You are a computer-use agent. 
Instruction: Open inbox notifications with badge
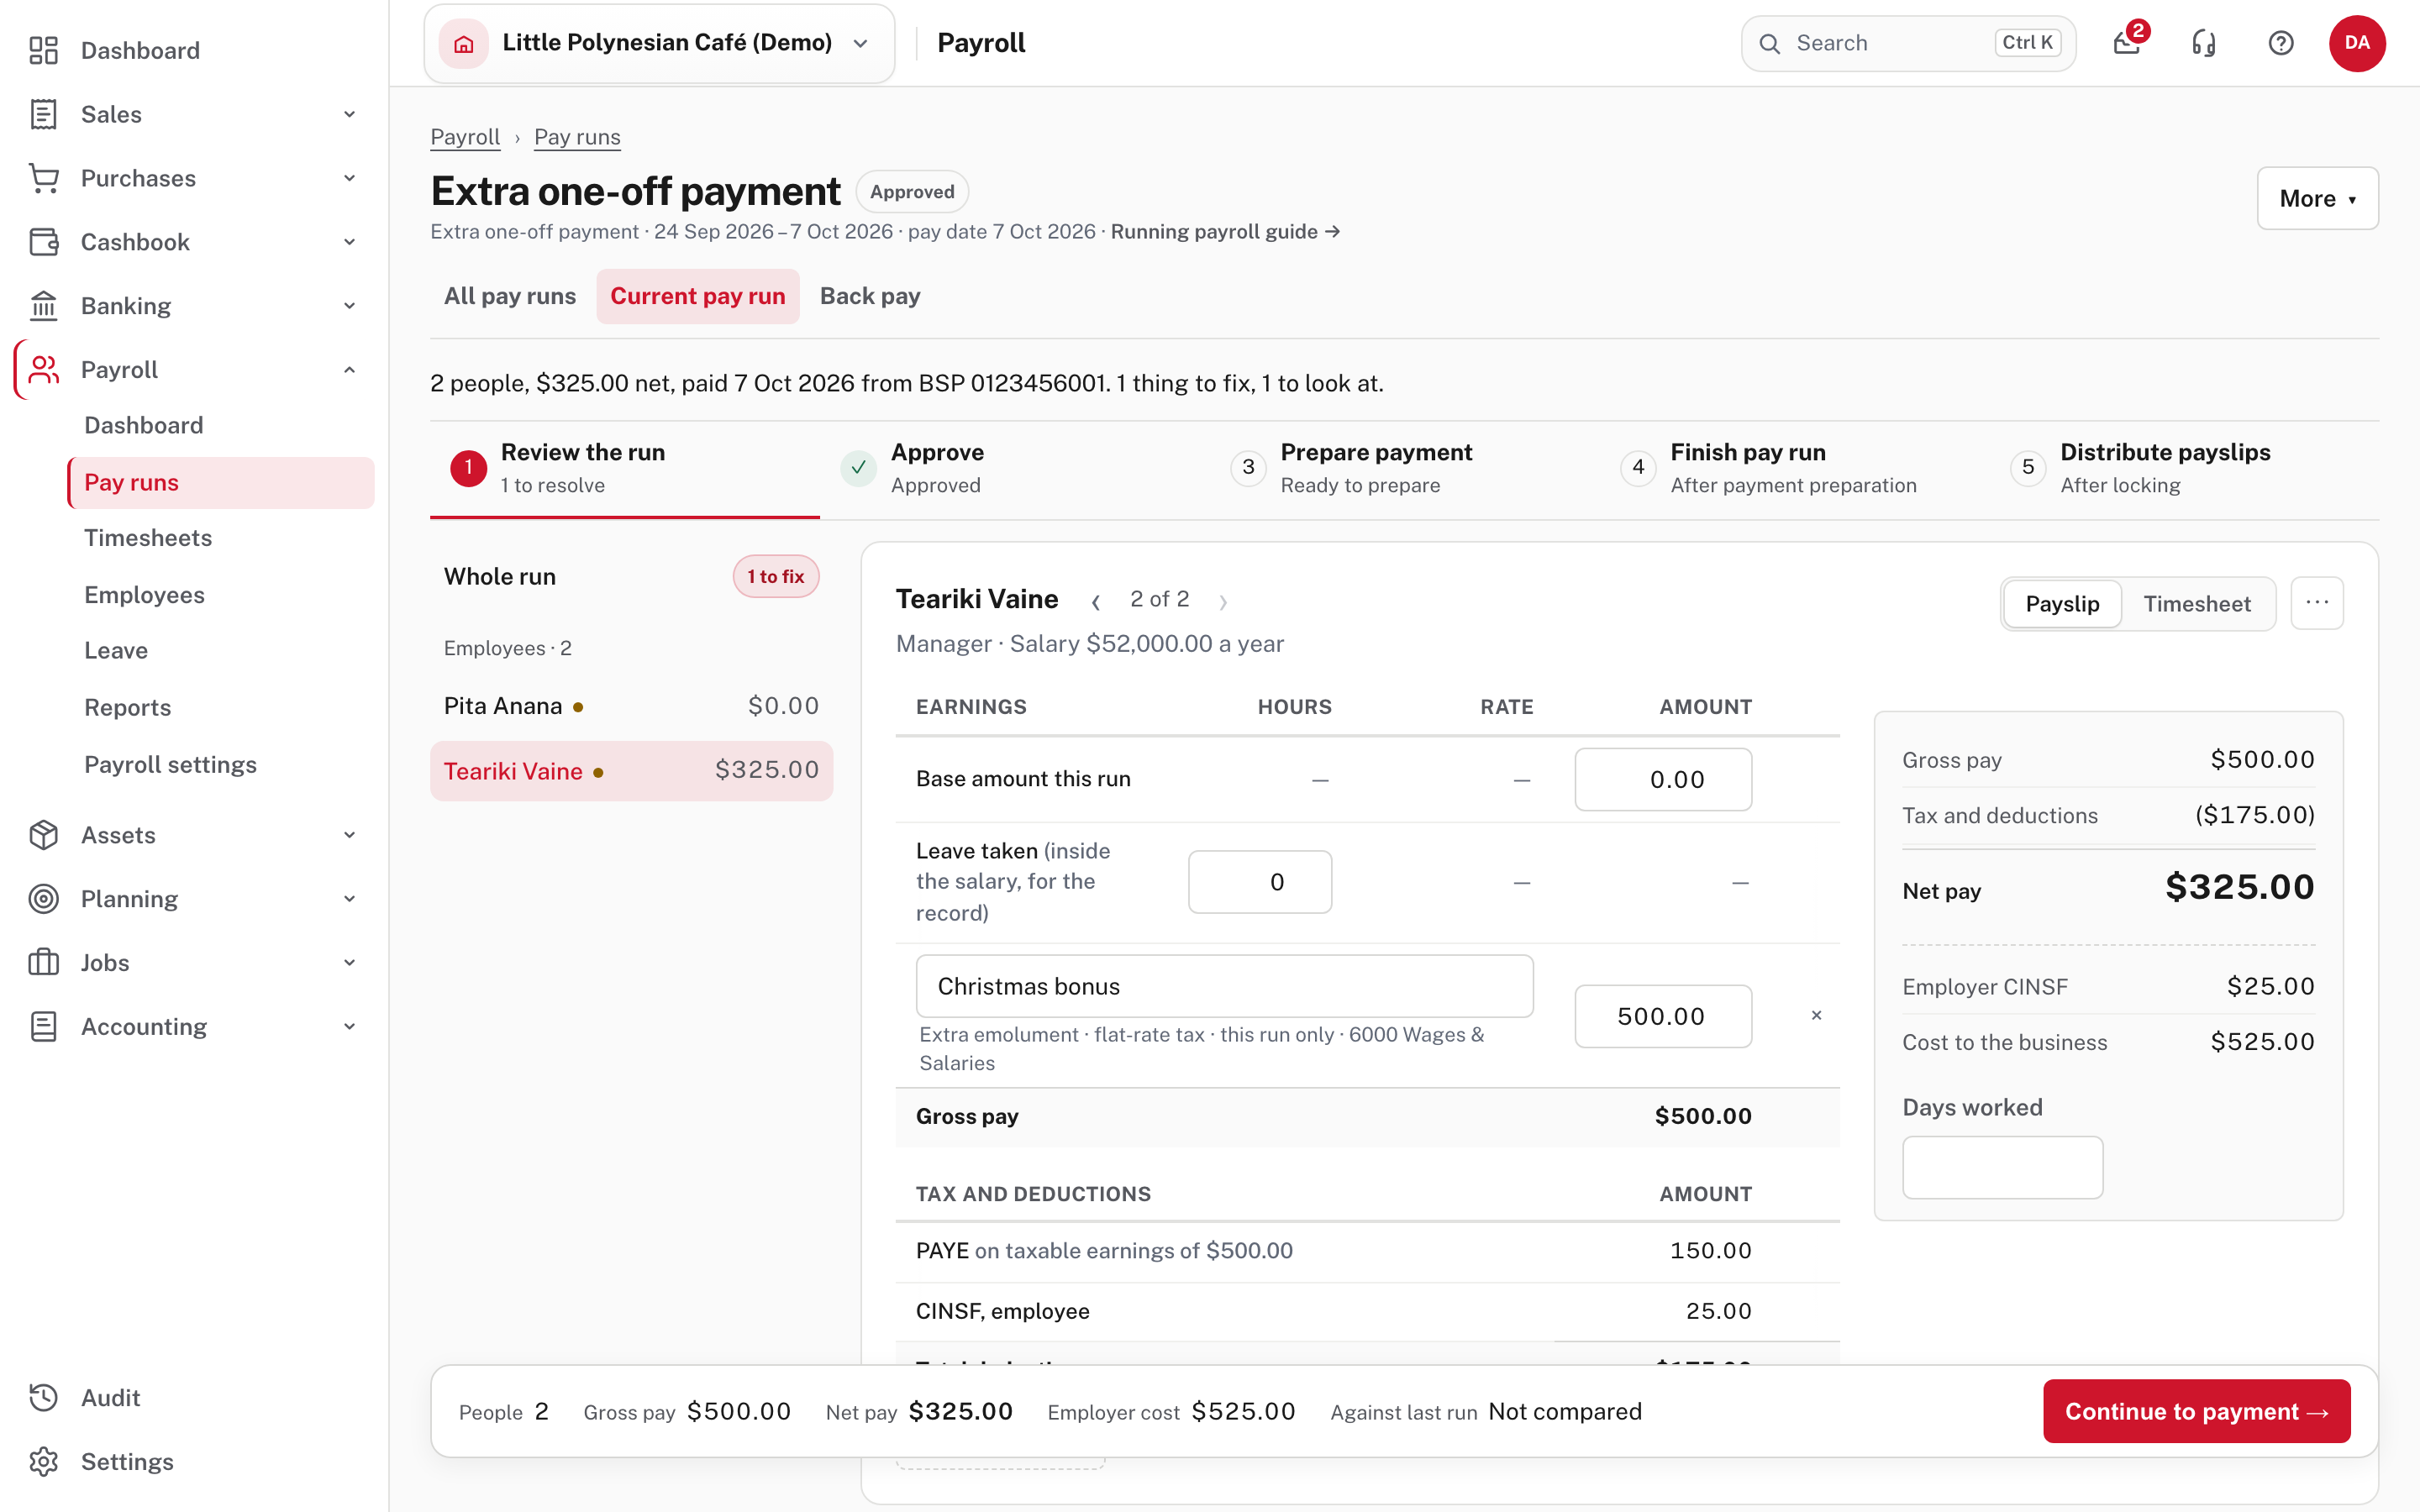(x=2127, y=43)
